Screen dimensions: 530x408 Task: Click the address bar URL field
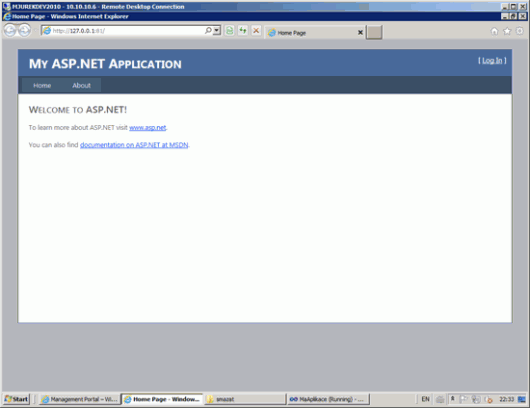click(128, 31)
